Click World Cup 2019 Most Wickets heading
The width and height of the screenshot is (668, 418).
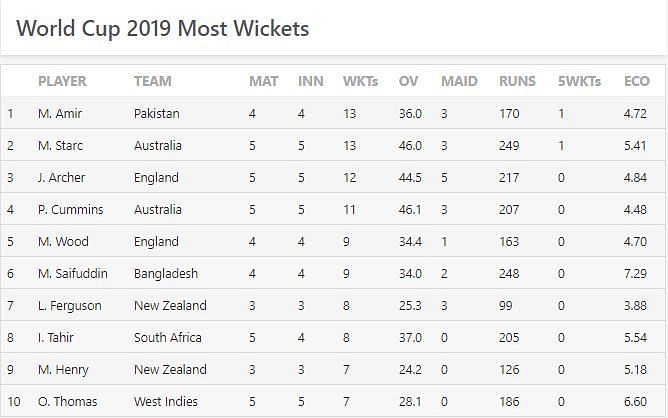coord(163,29)
